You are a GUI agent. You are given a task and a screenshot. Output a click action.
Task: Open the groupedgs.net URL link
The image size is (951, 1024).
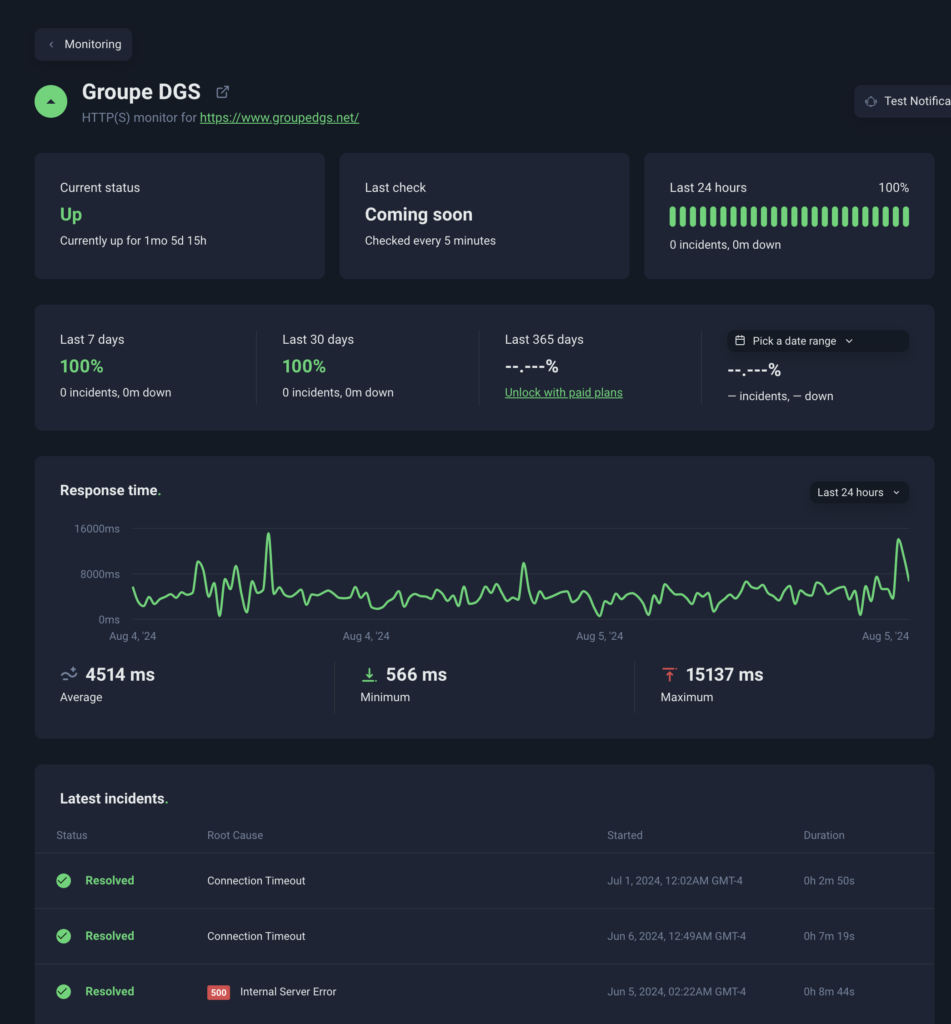point(279,118)
